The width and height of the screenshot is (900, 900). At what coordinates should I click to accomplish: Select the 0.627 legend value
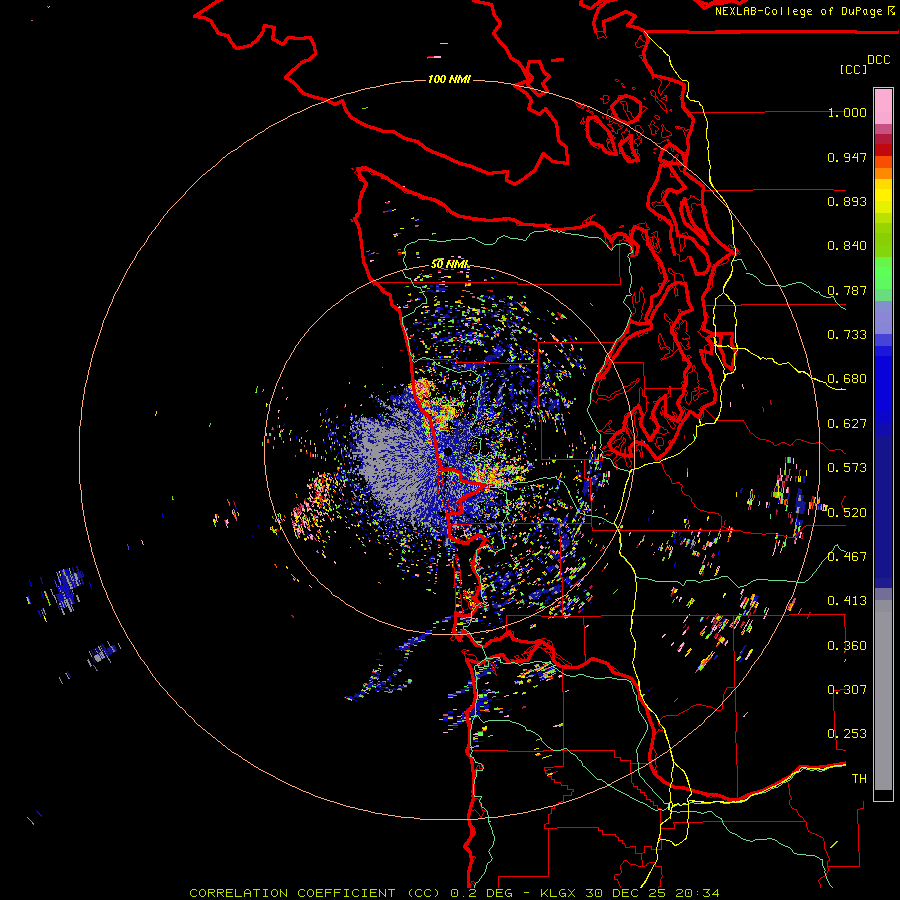click(x=847, y=424)
